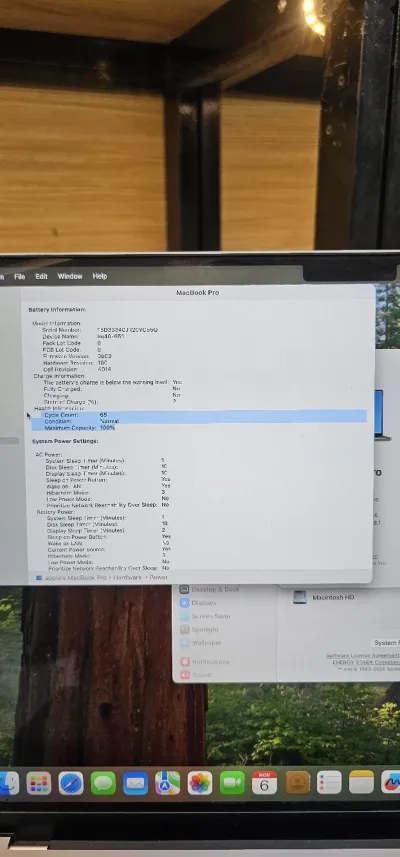Screen dimensions: 400x857
Task: Open Notes app in the Dock
Action: pos(361,782)
